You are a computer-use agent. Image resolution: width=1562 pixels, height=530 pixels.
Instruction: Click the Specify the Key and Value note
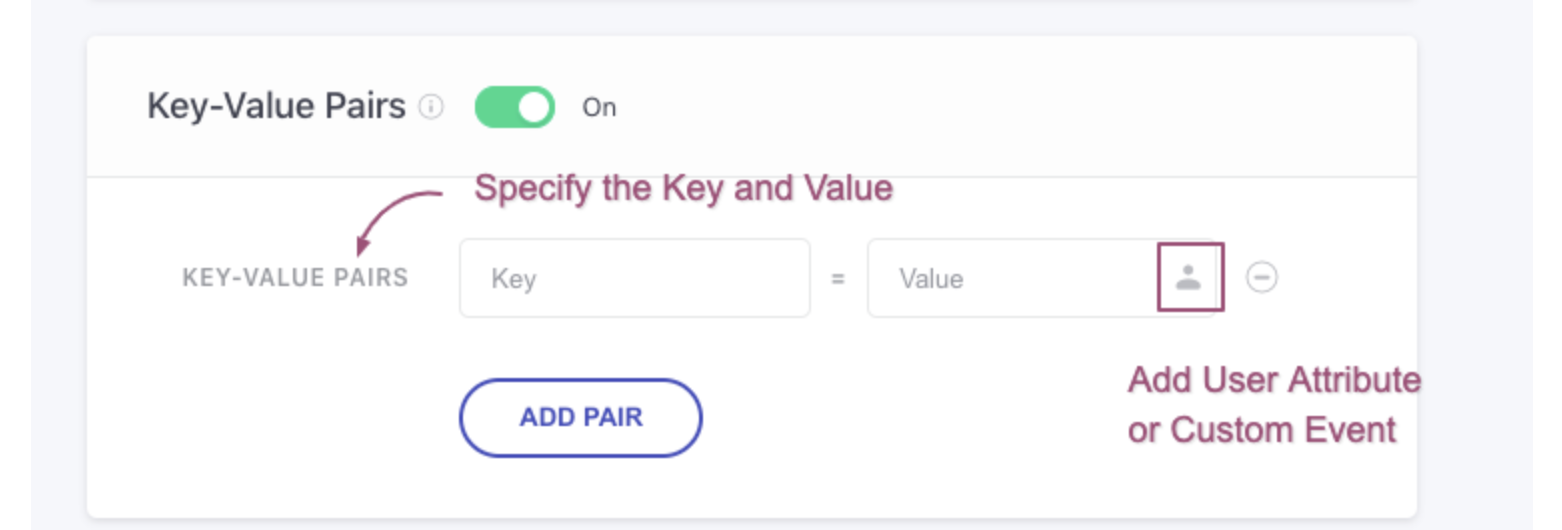[x=683, y=188]
